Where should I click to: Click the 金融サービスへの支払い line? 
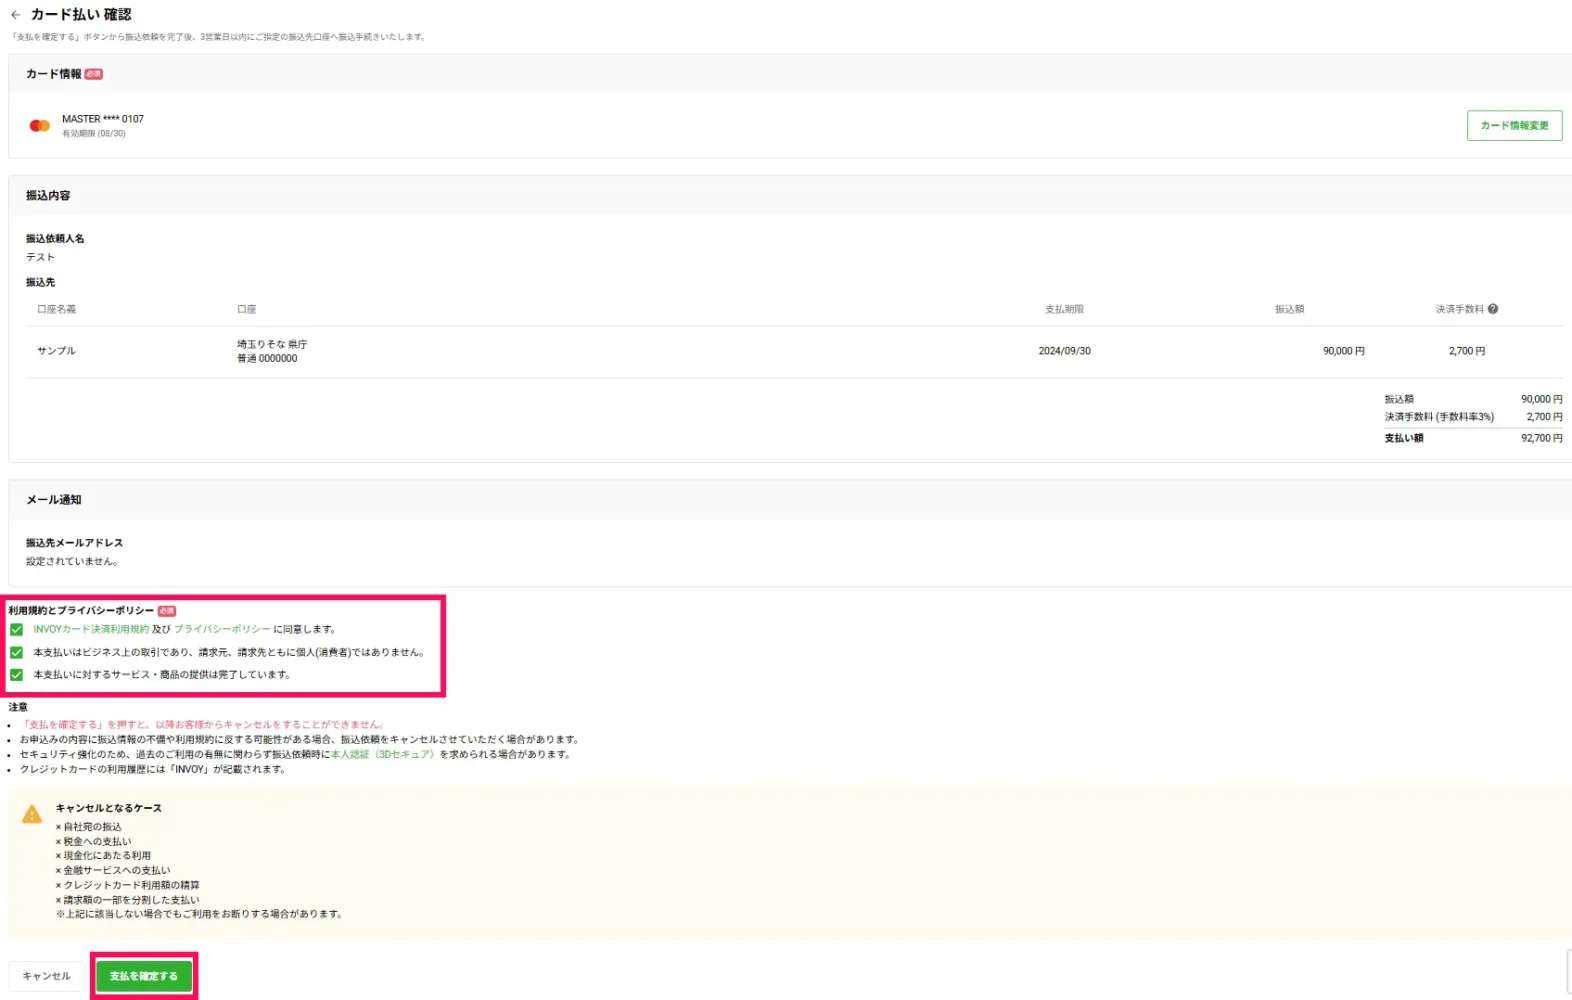pos(113,870)
